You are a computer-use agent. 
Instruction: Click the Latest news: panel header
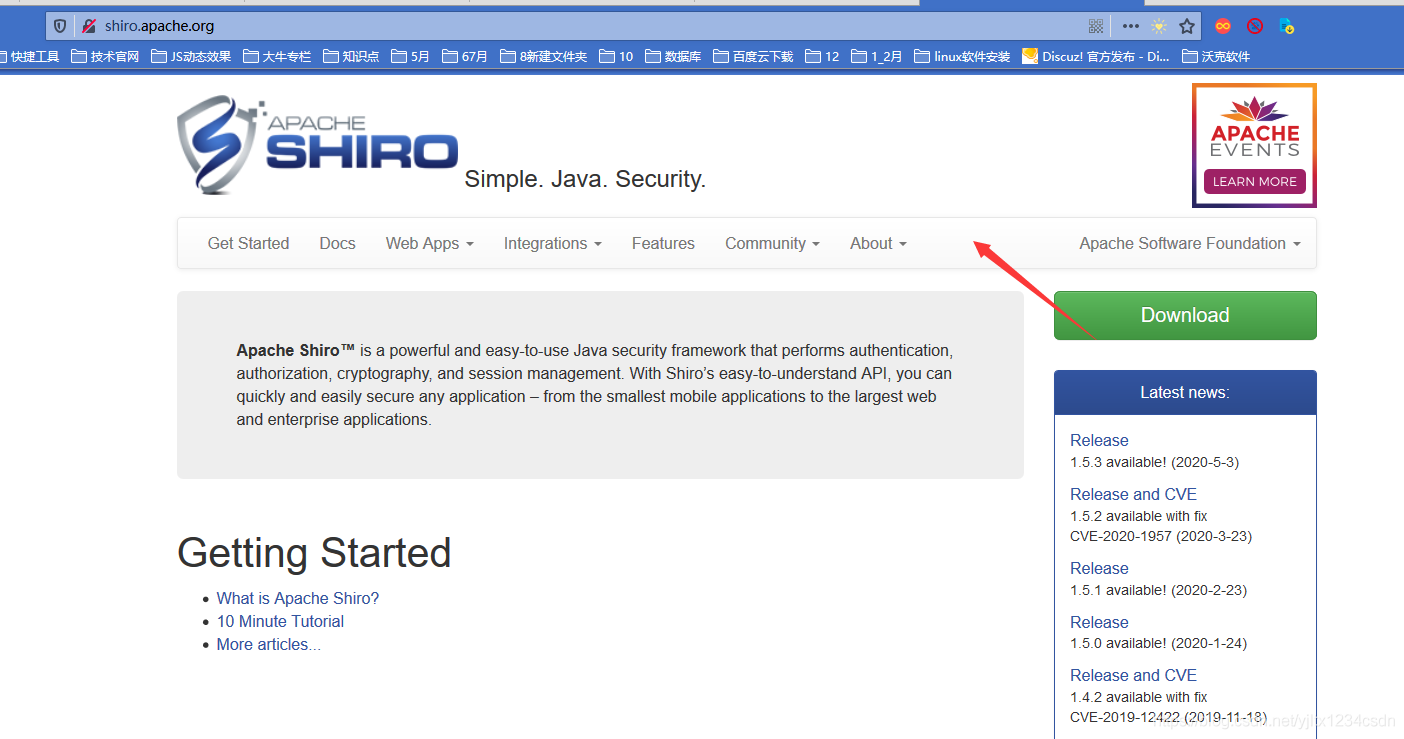pyautogui.click(x=1185, y=393)
